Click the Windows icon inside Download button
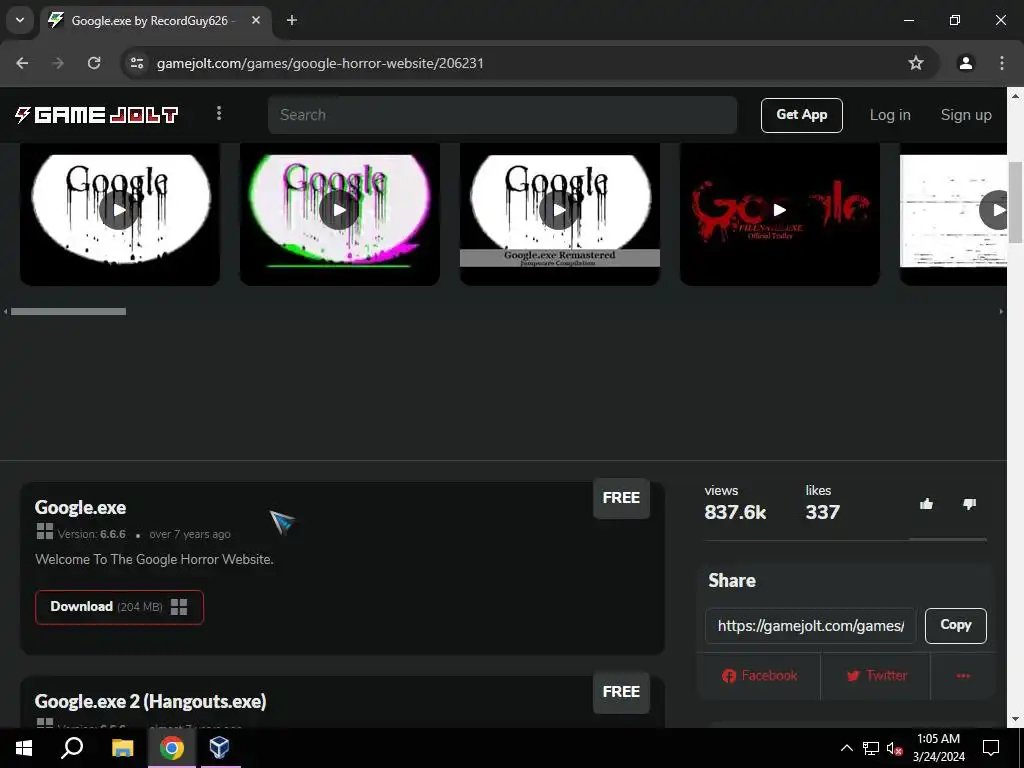Image resolution: width=1024 pixels, height=768 pixels. (x=179, y=607)
